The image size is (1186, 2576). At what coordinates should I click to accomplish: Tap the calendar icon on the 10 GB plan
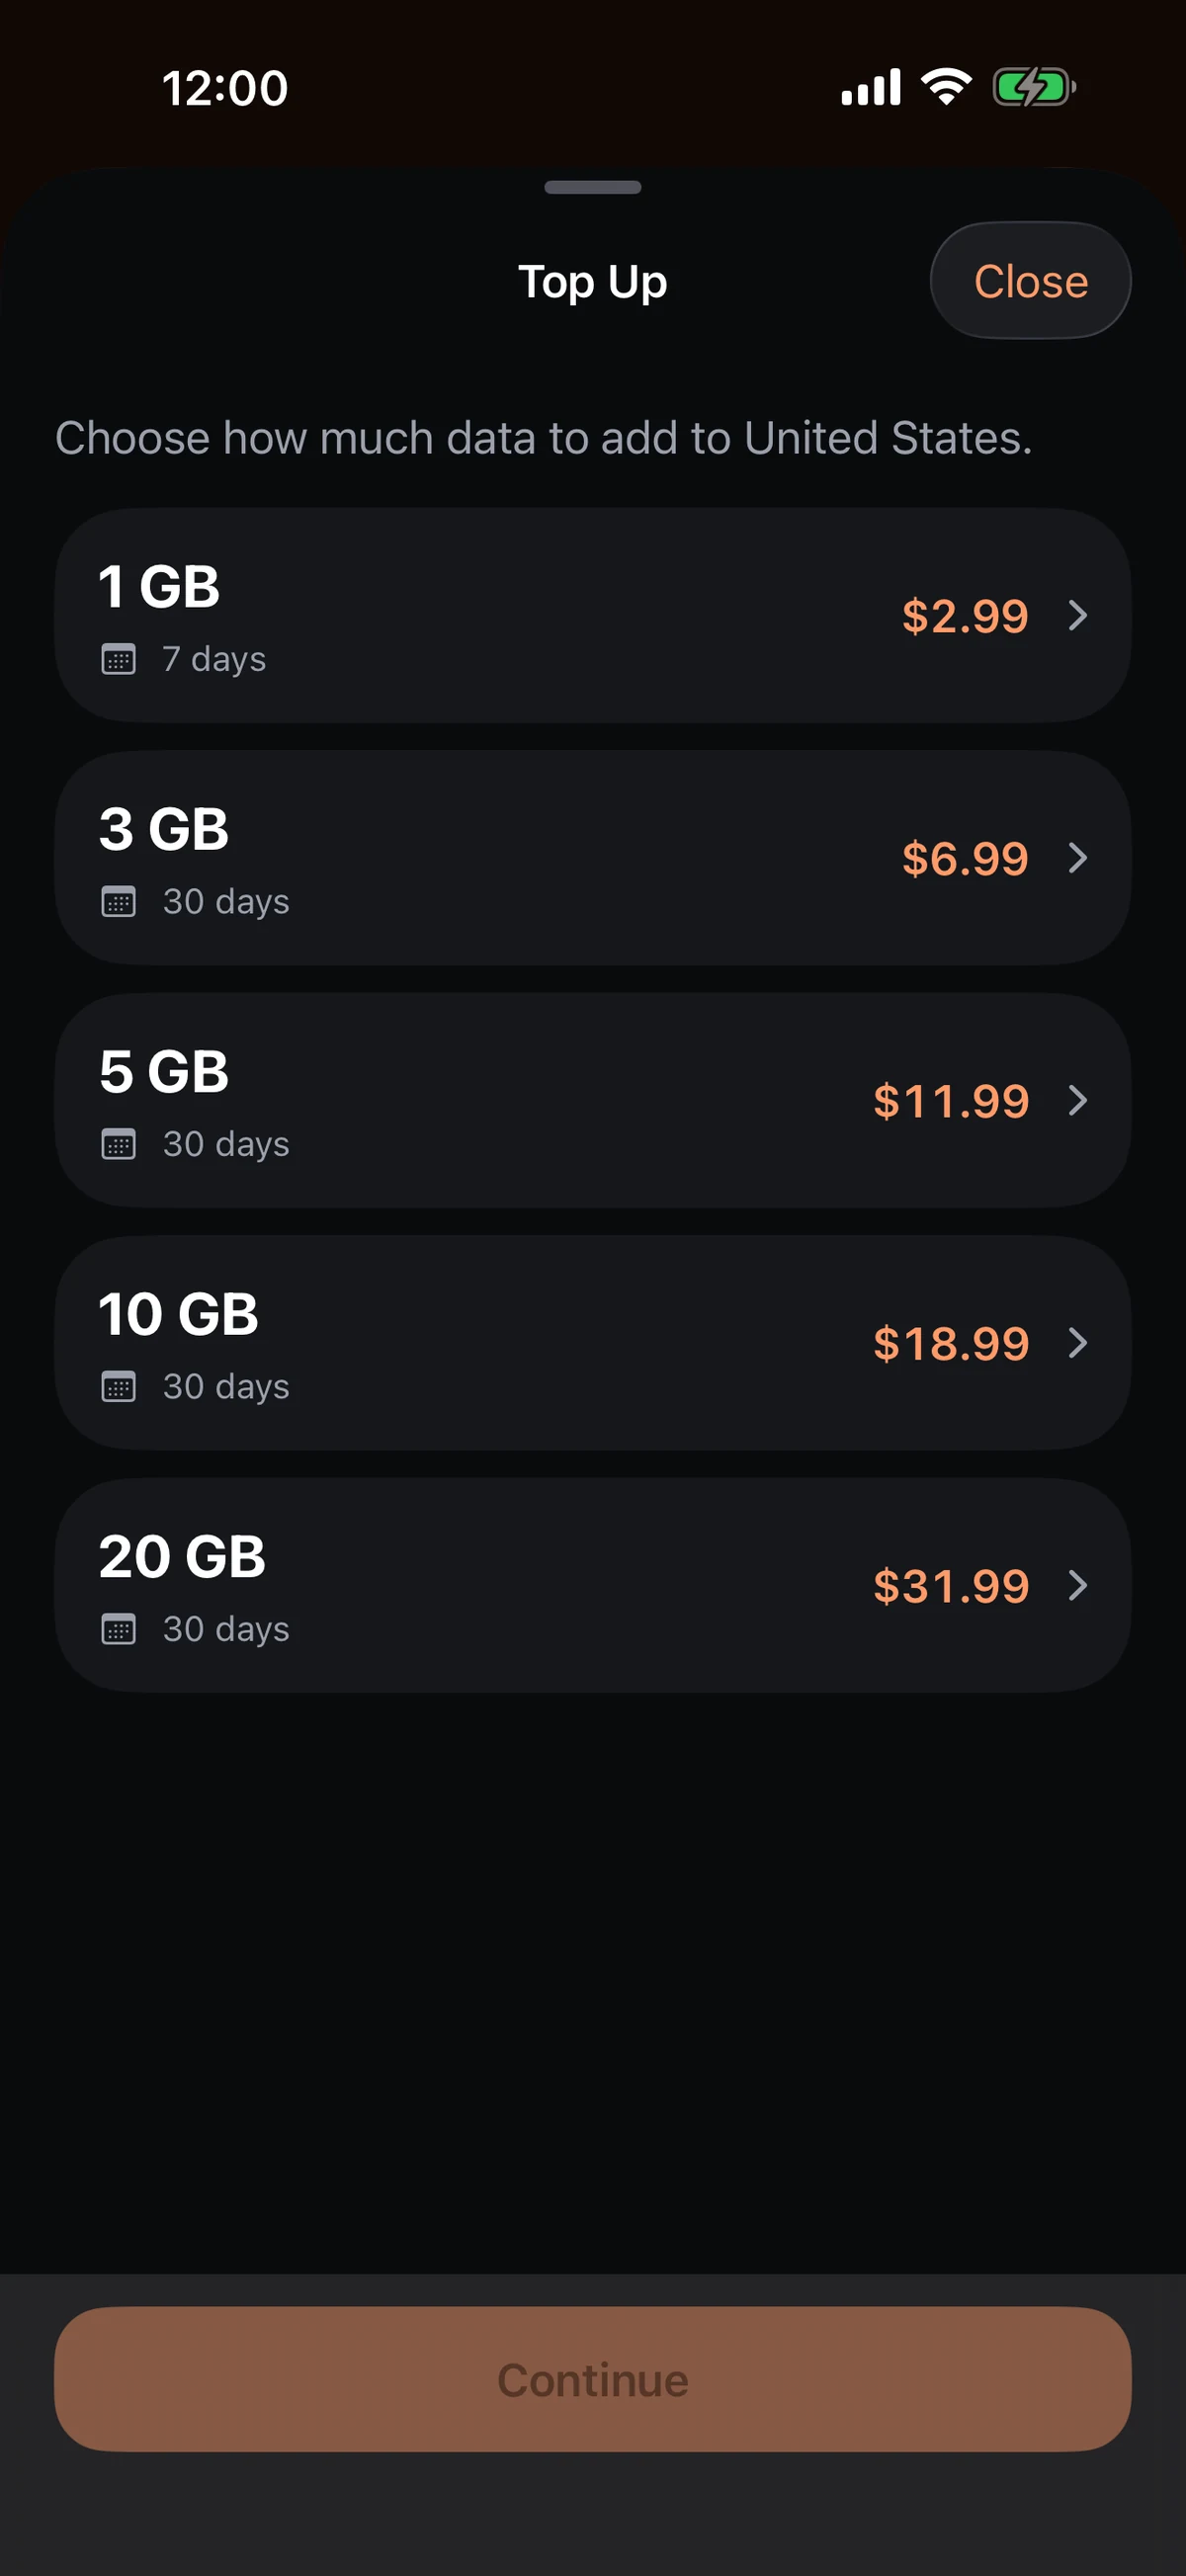(x=118, y=1386)
